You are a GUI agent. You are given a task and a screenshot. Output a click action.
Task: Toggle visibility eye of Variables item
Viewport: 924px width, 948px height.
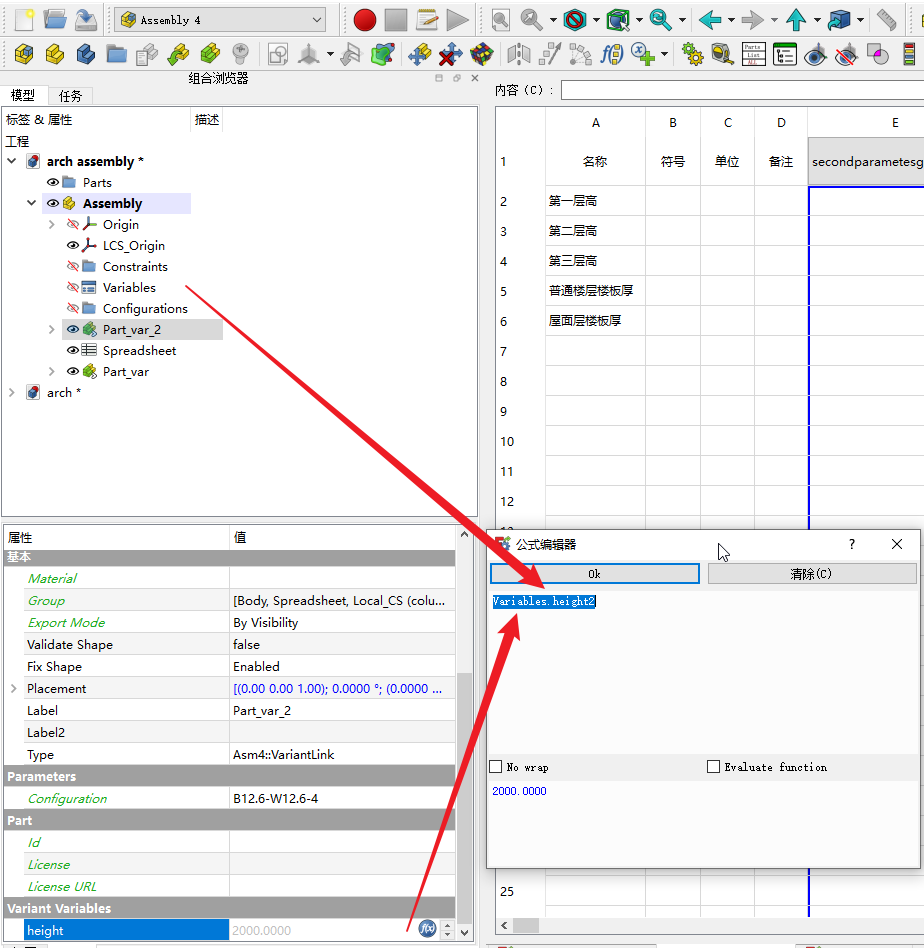click(72, 288)
